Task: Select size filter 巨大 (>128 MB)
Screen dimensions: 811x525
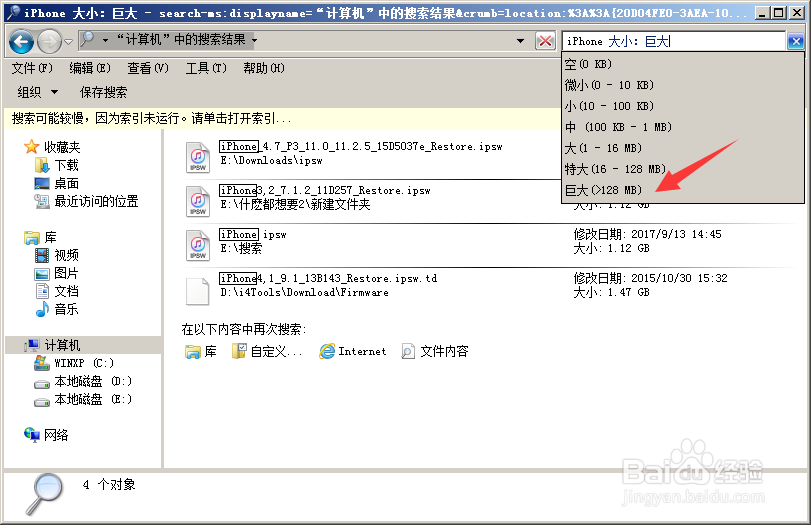Action: (682, 190)
